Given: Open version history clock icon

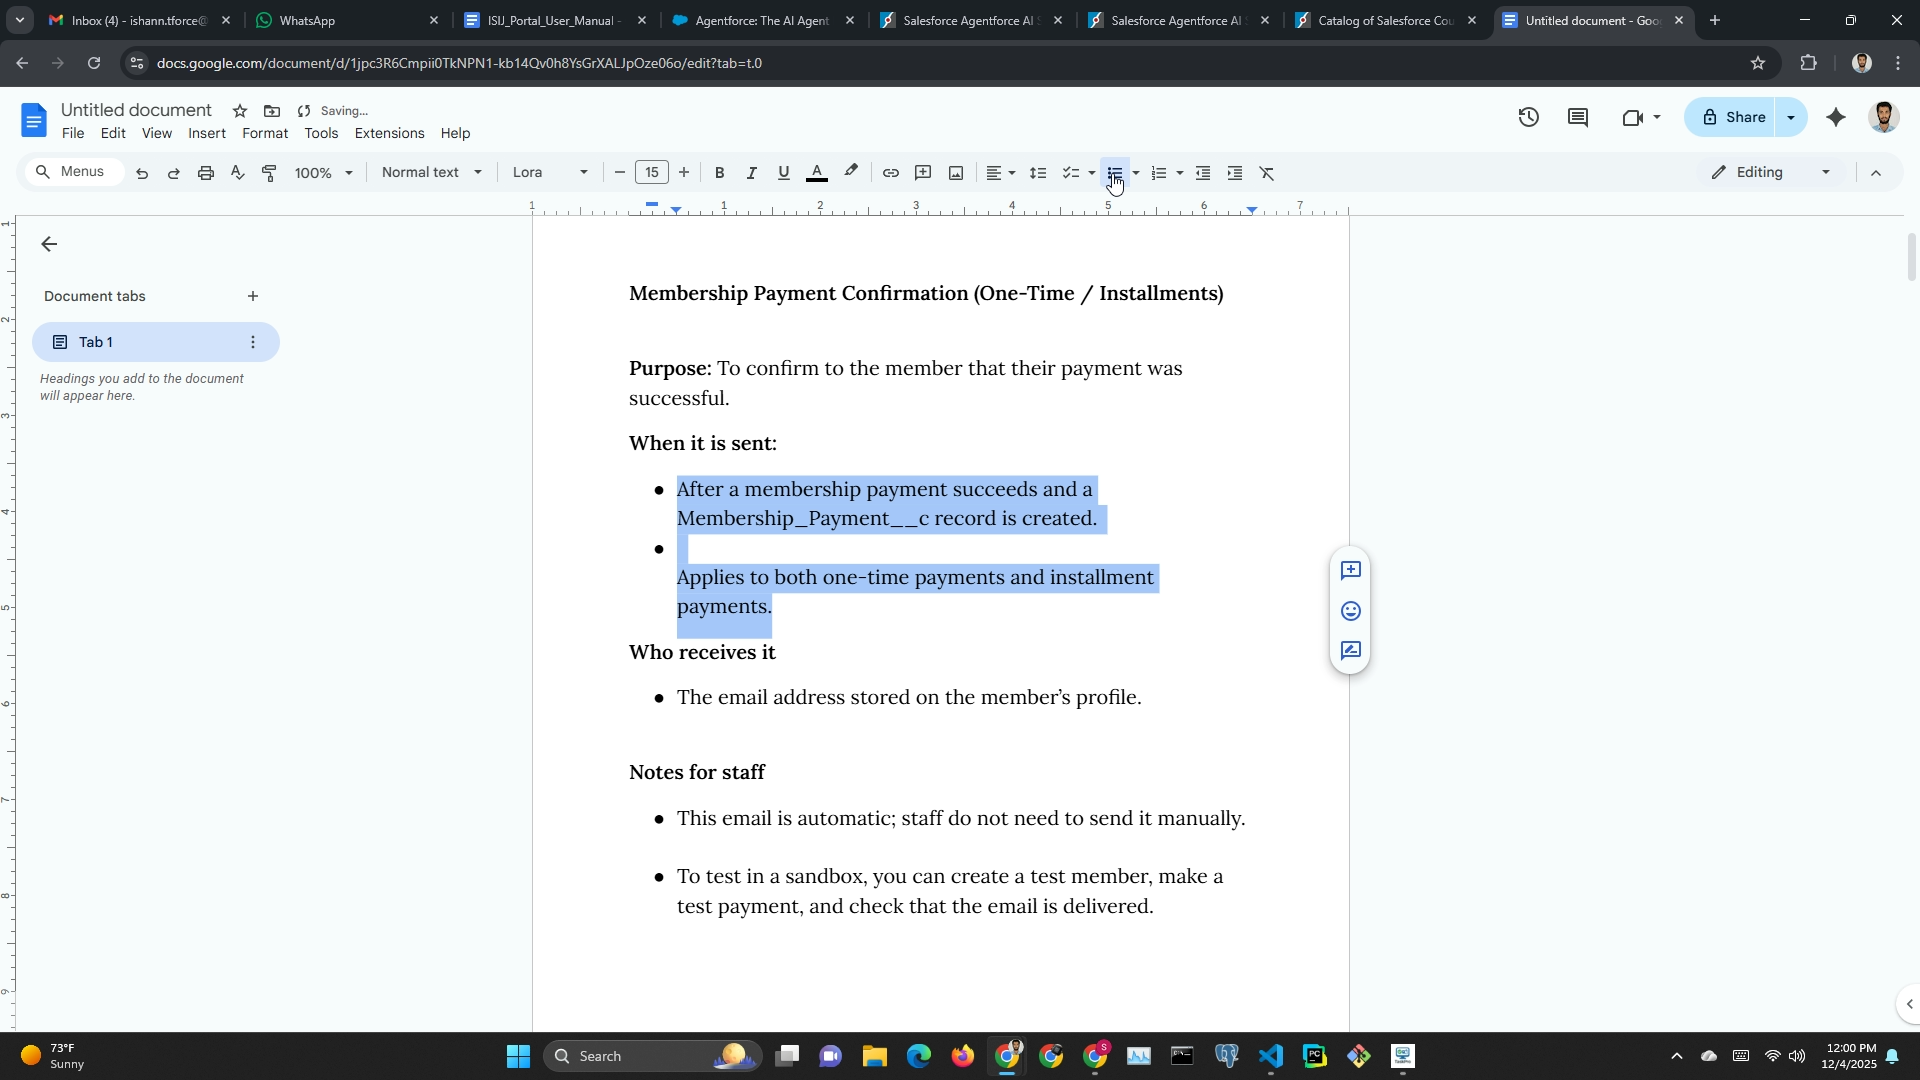Looking at the screenshot, I should (1528, 117).
